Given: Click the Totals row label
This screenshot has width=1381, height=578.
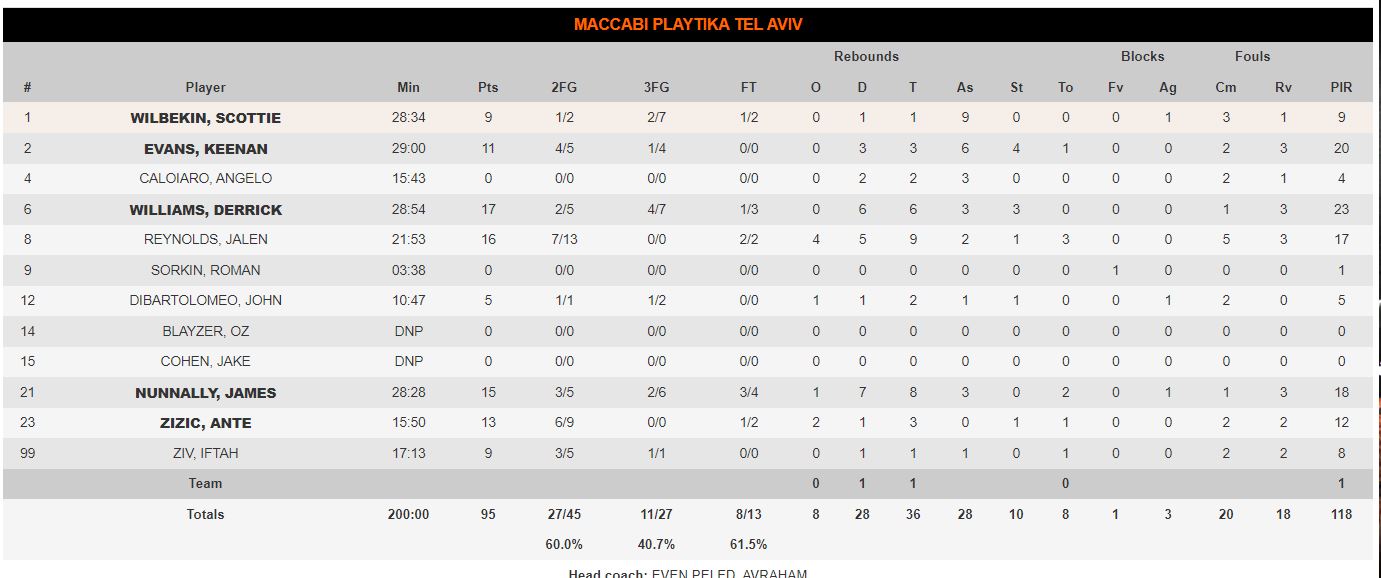Looking at the screenshot, I should (205, 514).
